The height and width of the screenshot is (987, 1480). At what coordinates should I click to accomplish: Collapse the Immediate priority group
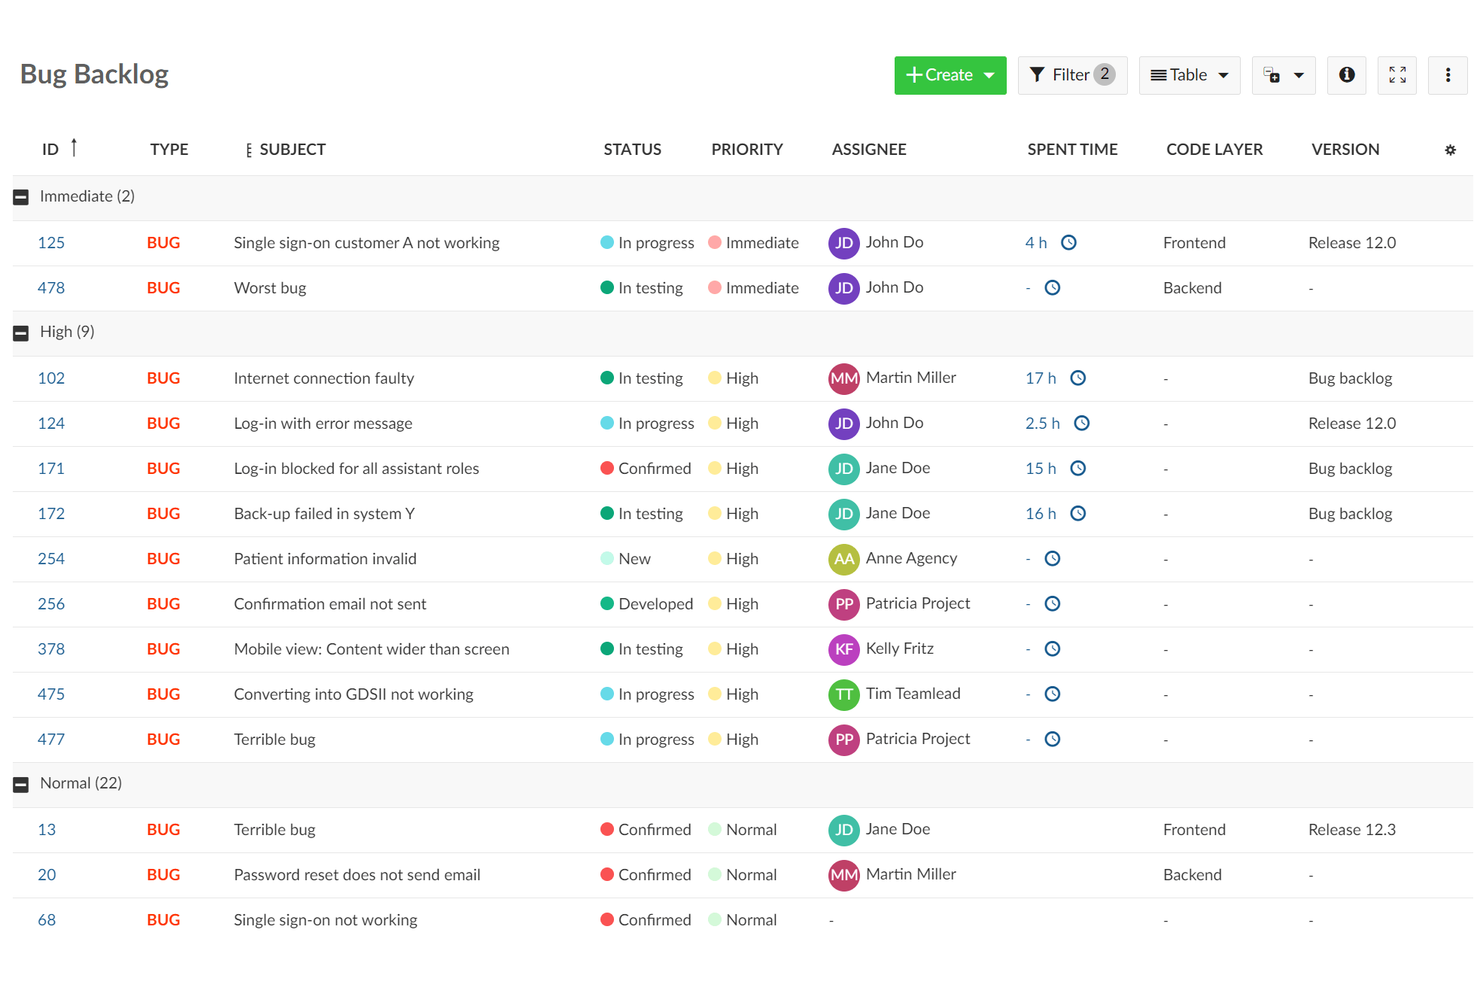(21, 197)
